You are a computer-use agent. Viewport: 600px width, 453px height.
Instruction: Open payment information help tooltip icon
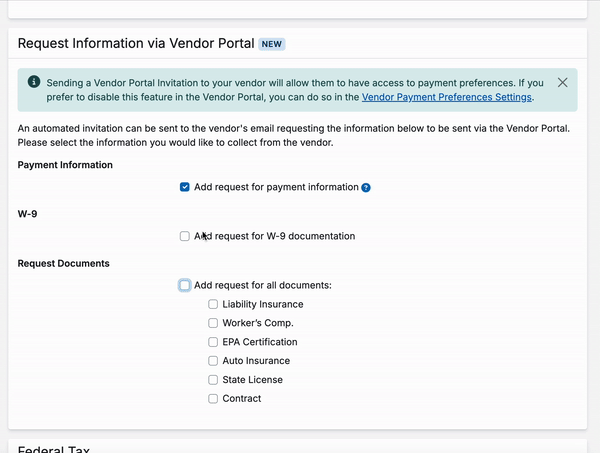pyautogui.click(x=366, y=187)
